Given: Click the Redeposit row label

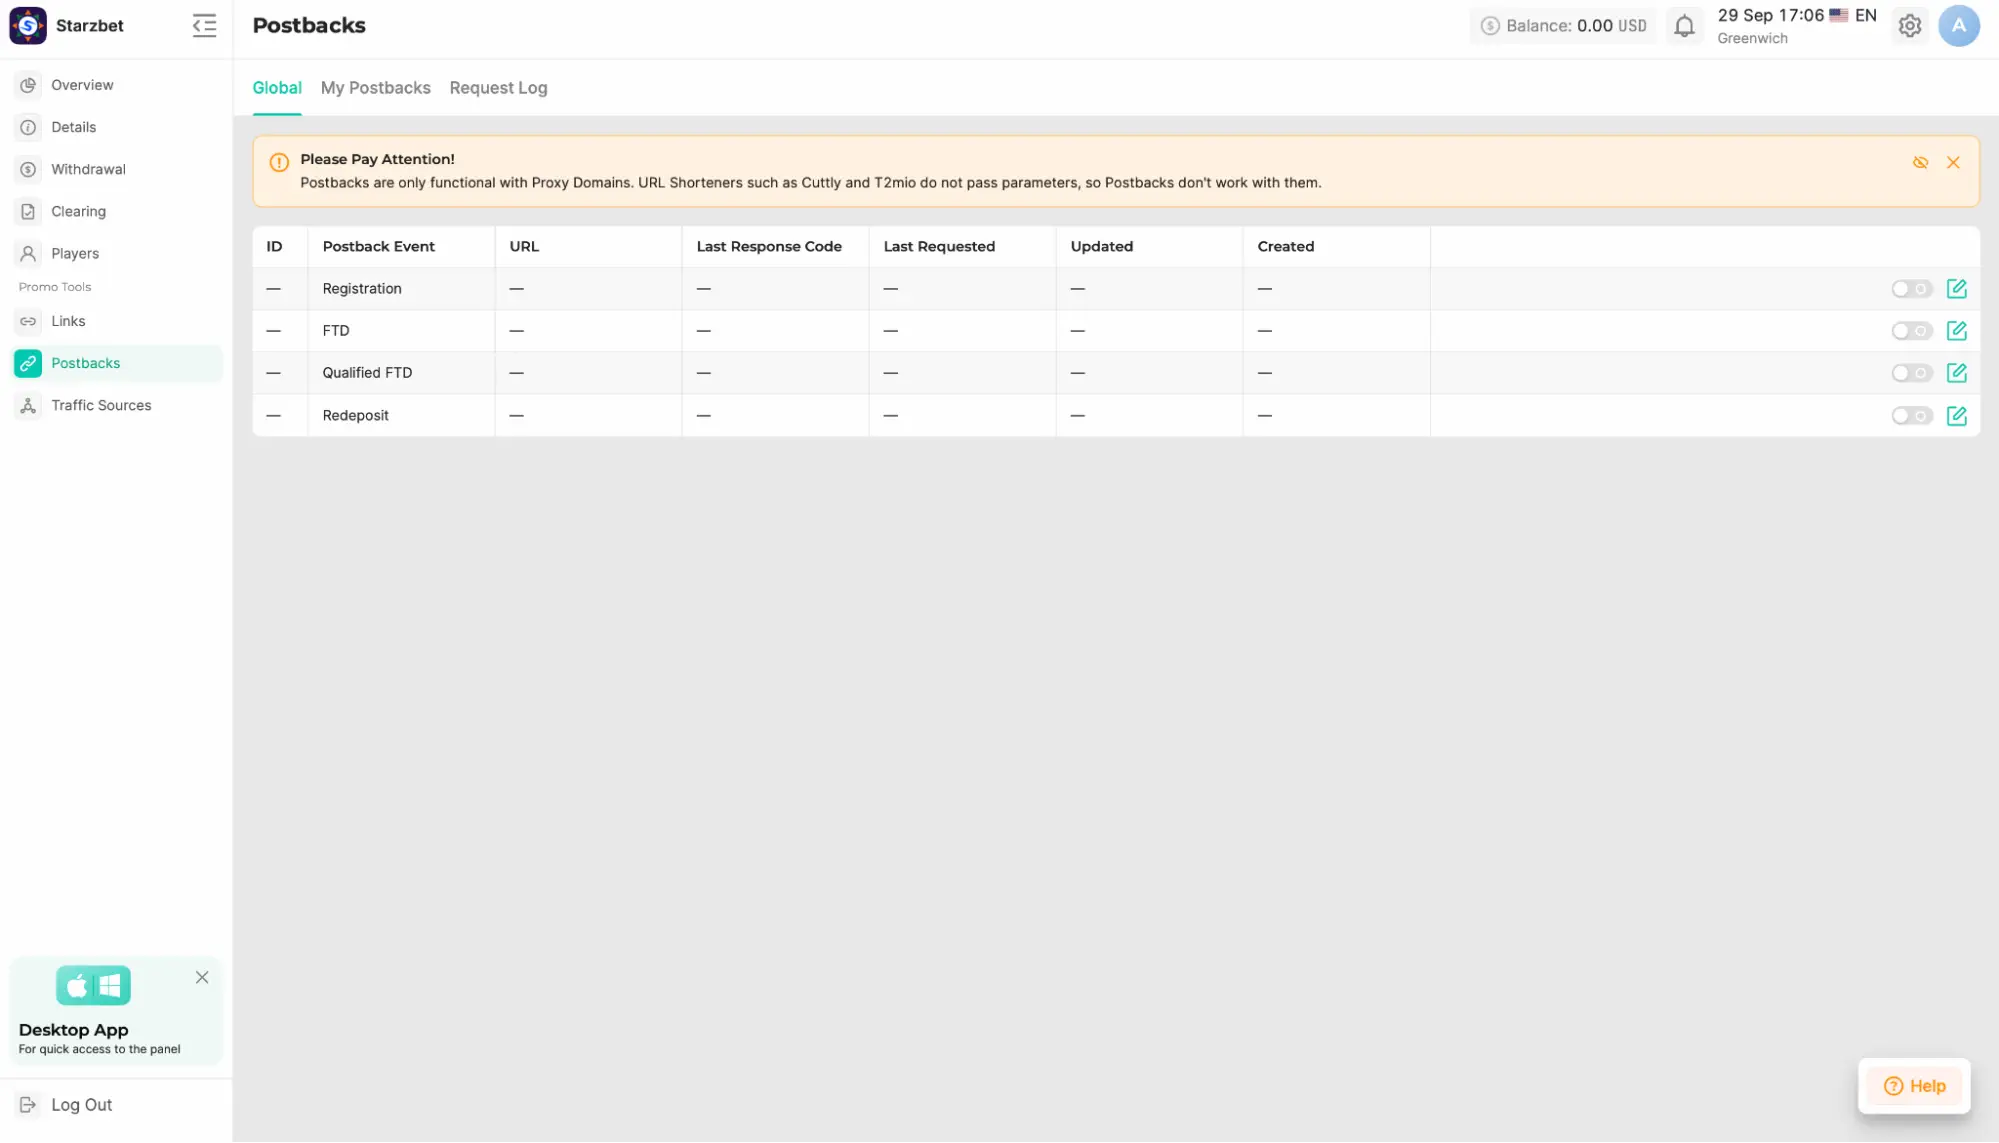Looking at the screenshot, I should [x=355, y=416].
